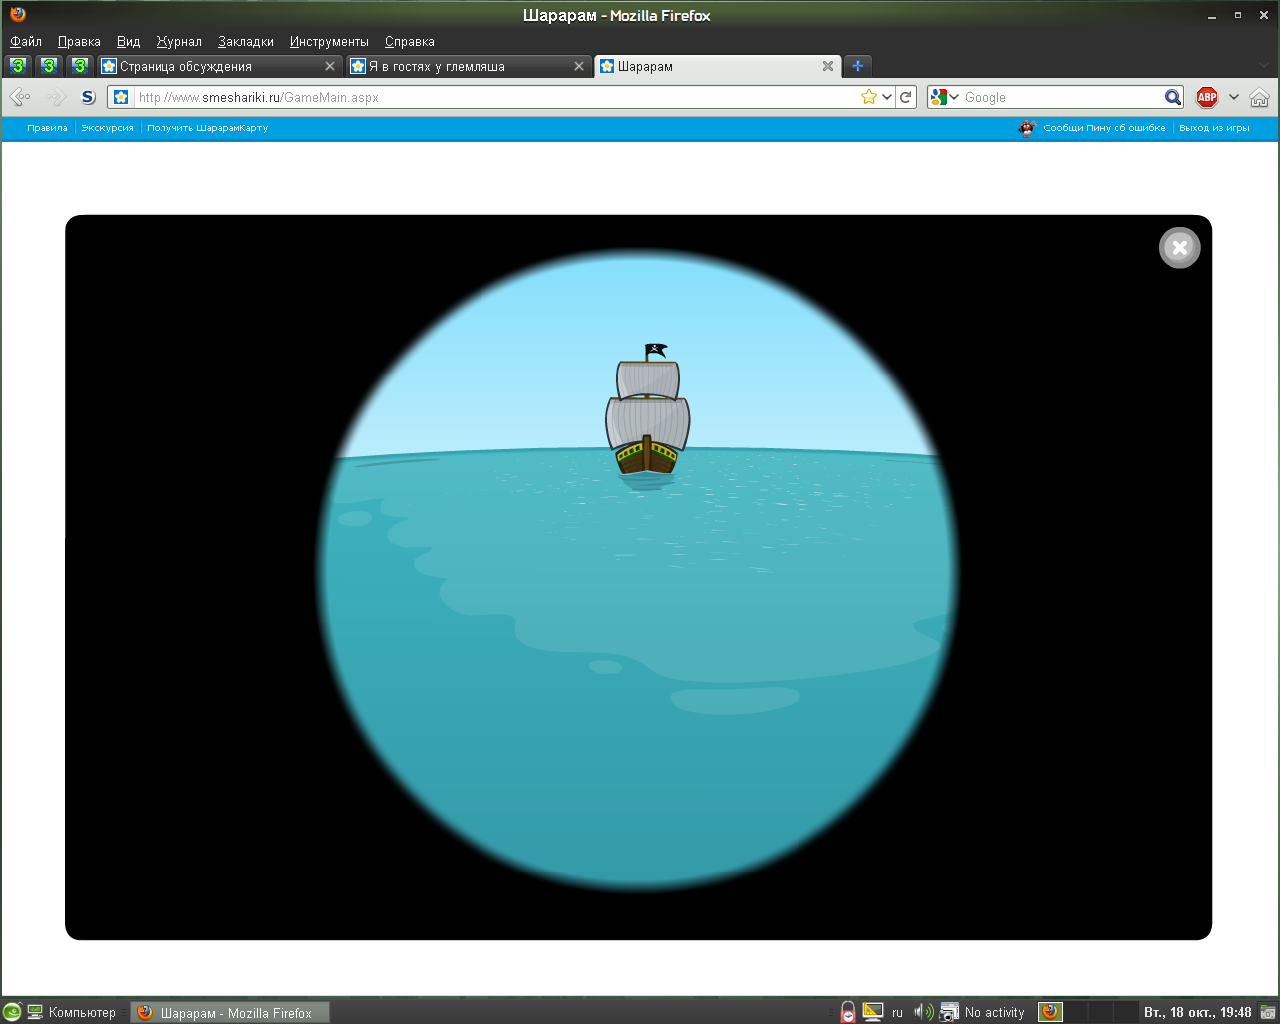The height and width of the screenshot is (1024, 1280).
Task: Click the blue S toolbar icon
Action: pos(88,97)
